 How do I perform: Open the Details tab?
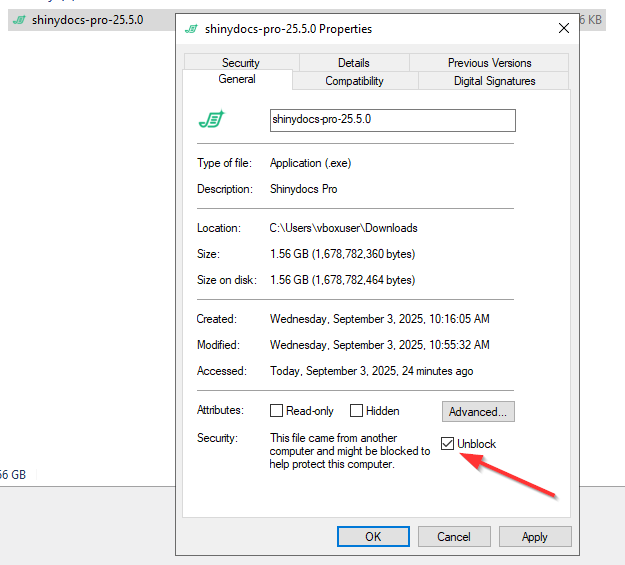tap(353, 62)
